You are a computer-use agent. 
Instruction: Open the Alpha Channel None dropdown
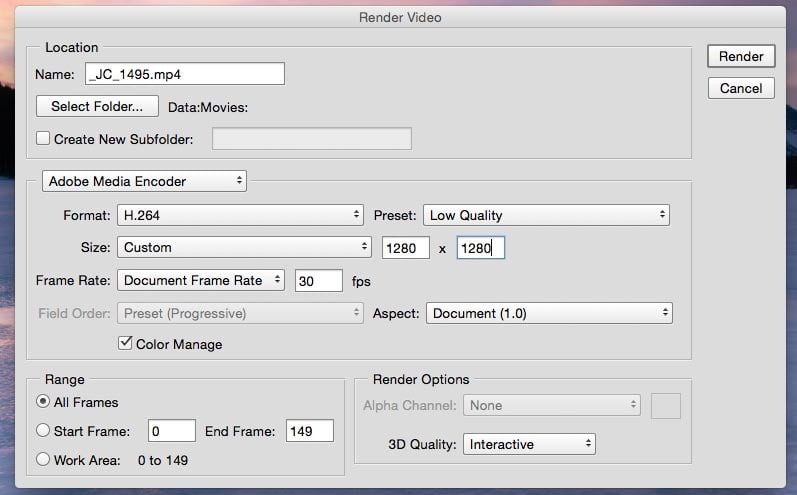(x=551, y=405)
